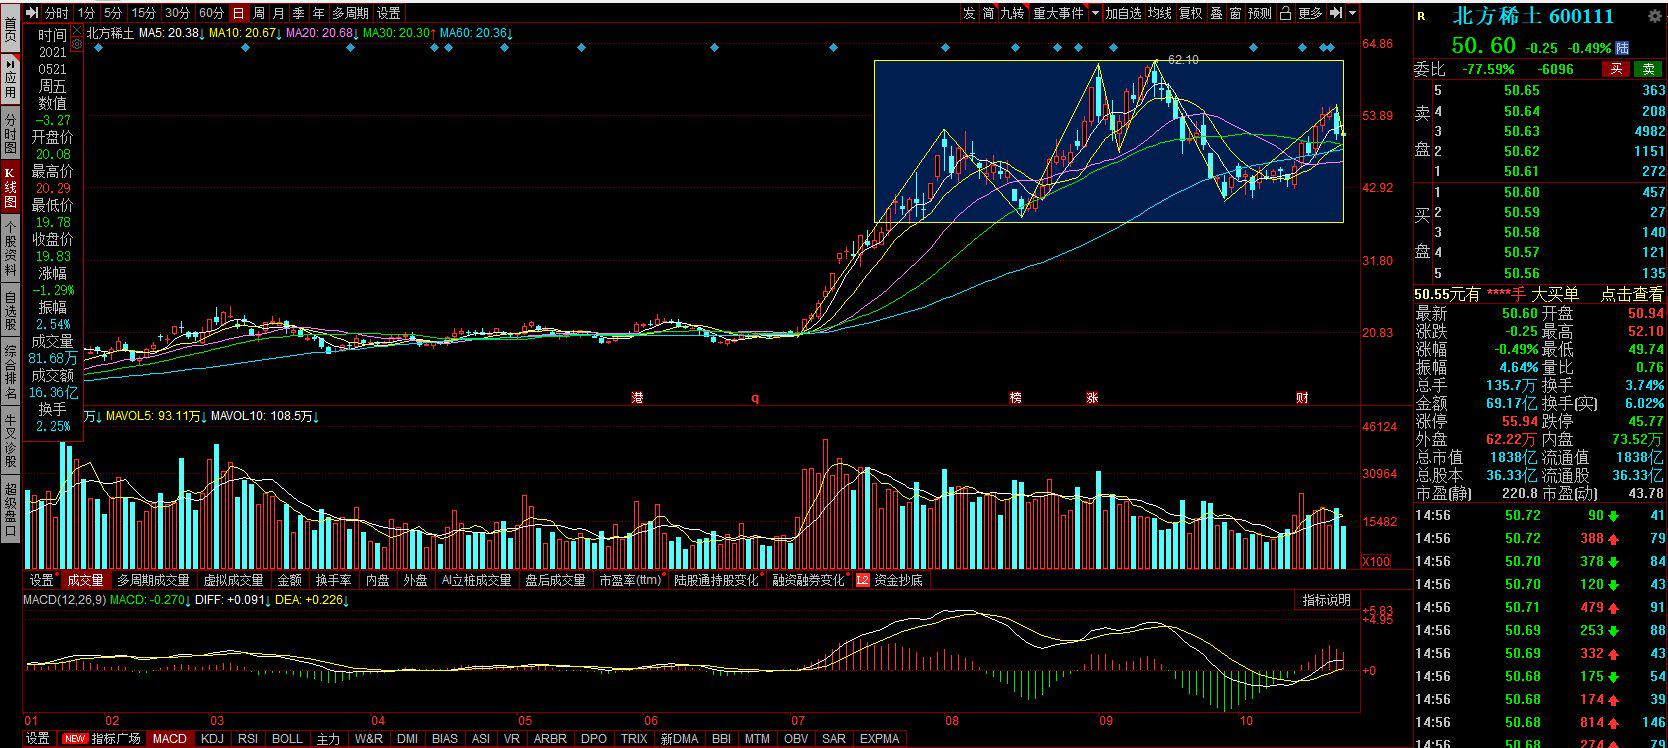Click the small gear icon under time panel

(77, 46)
